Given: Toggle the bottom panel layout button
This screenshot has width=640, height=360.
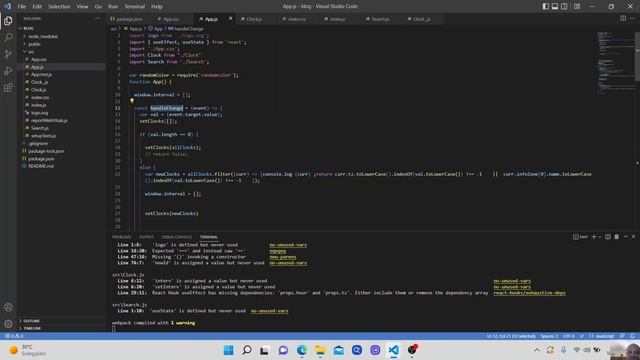Looking at the screenshot, I should click(x=555, y=6).
